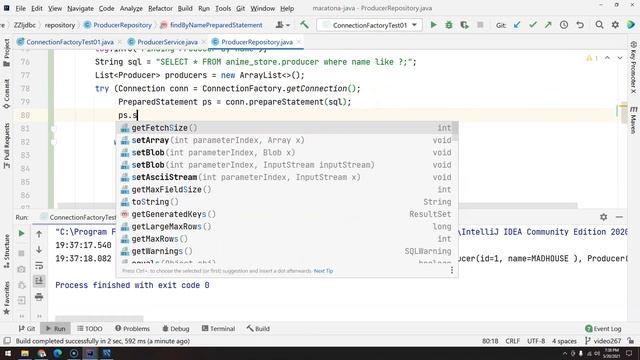Open the File menu
The width and height of the screenshot is (640, 360).
coord(20,8)
